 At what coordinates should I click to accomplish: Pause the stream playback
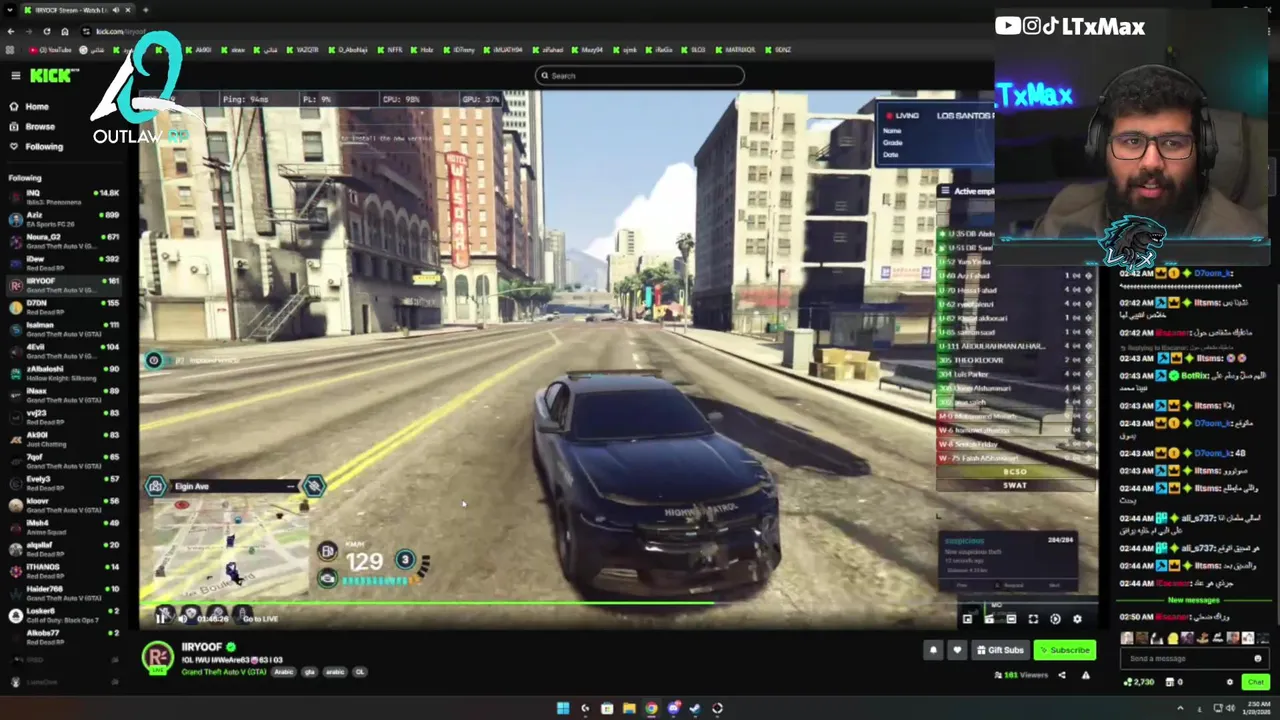coord(160,618)
